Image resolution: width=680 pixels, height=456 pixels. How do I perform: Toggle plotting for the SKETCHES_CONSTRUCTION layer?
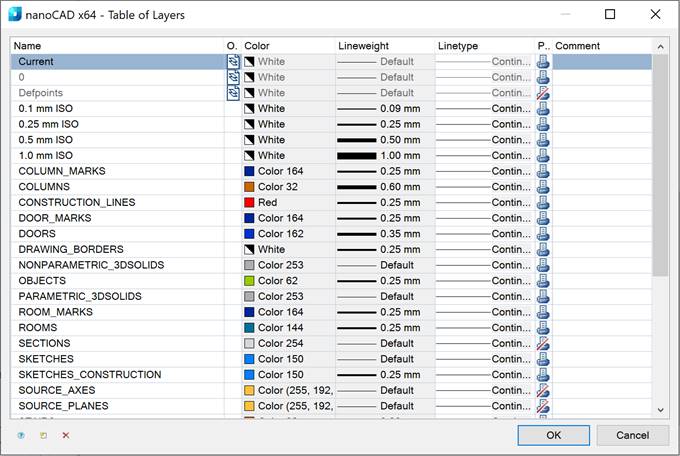(x=543, y=374)
